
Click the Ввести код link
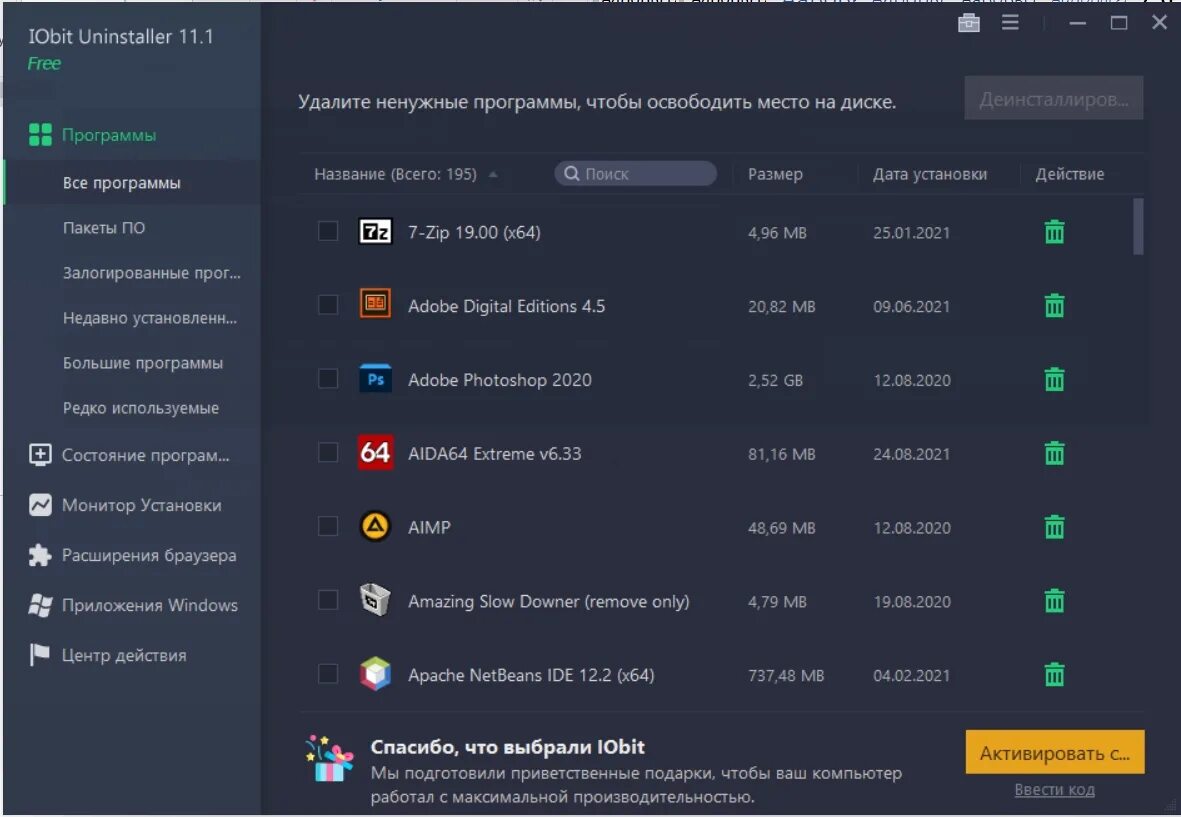1054,790
